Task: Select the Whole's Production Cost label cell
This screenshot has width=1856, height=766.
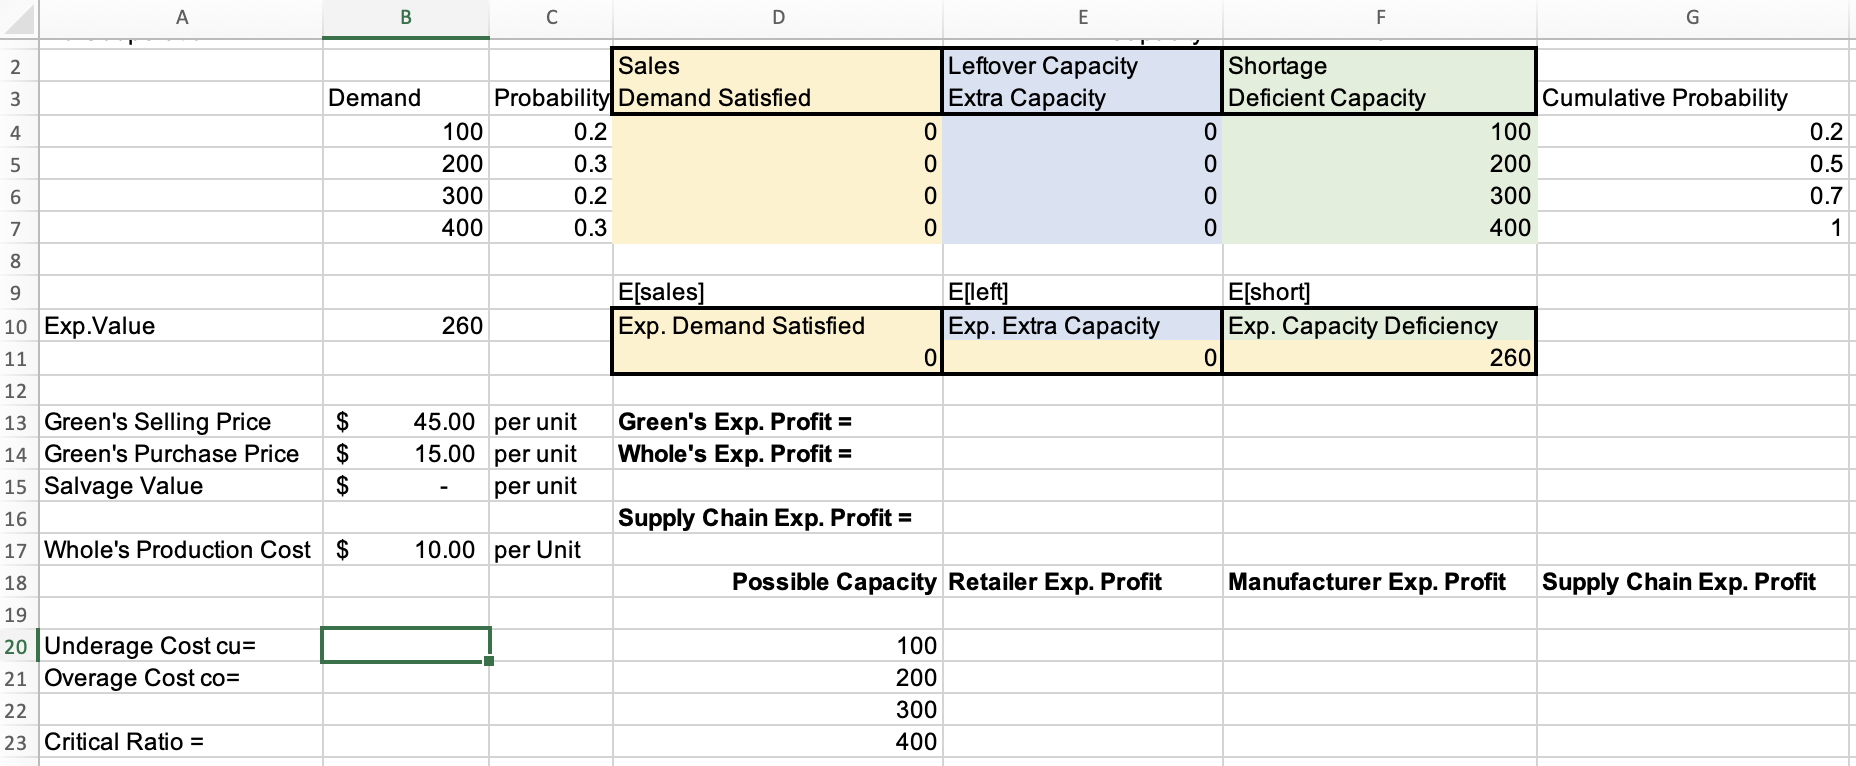Action: (177, 549)
